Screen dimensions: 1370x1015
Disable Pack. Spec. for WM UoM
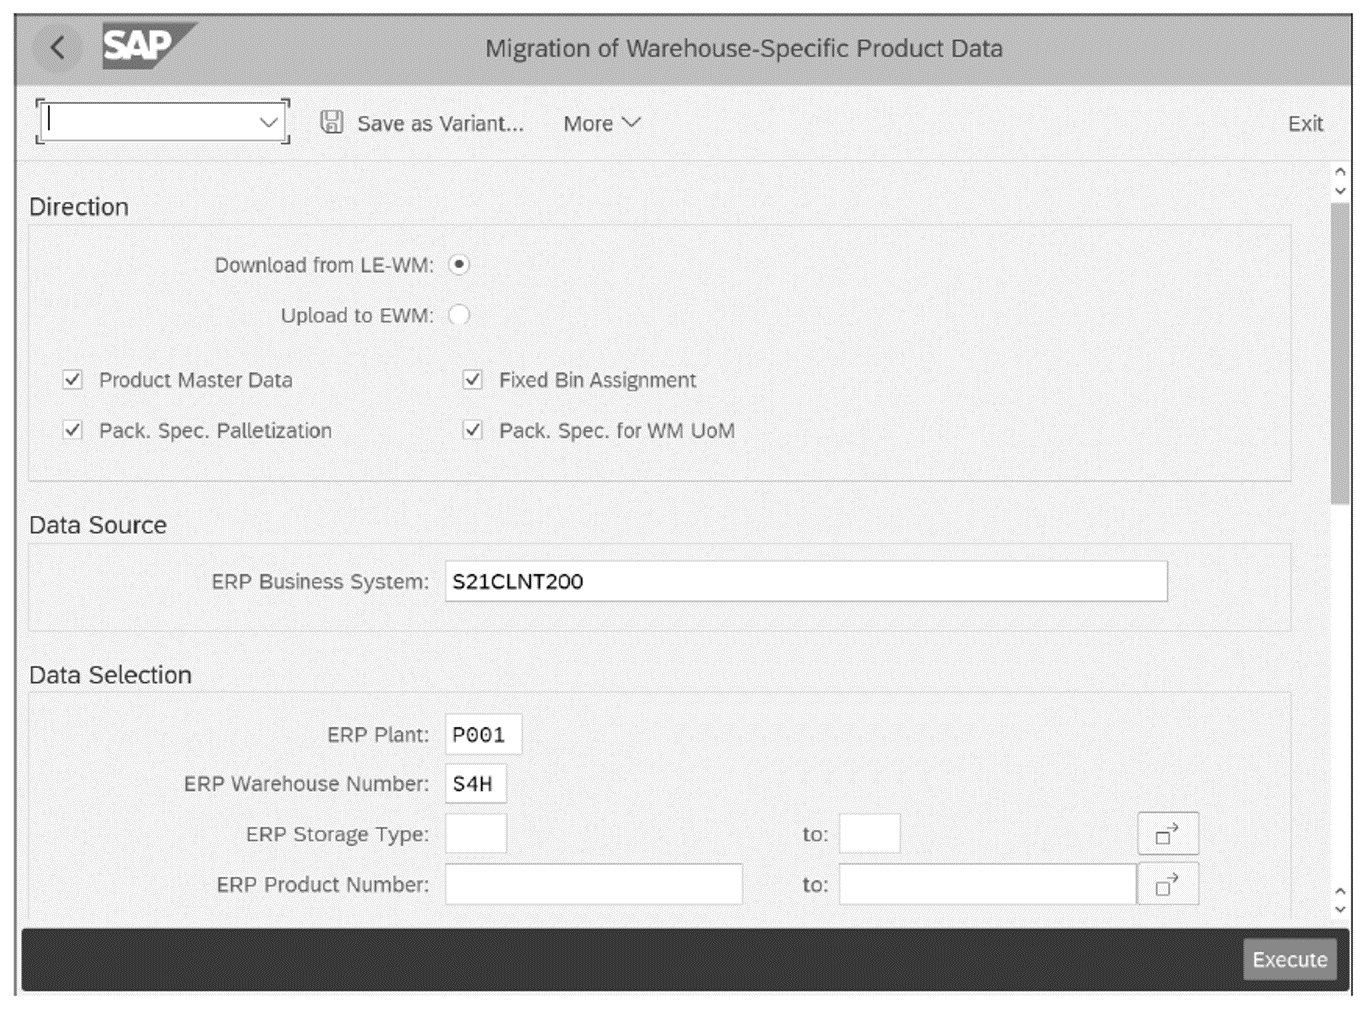[472, 430]
